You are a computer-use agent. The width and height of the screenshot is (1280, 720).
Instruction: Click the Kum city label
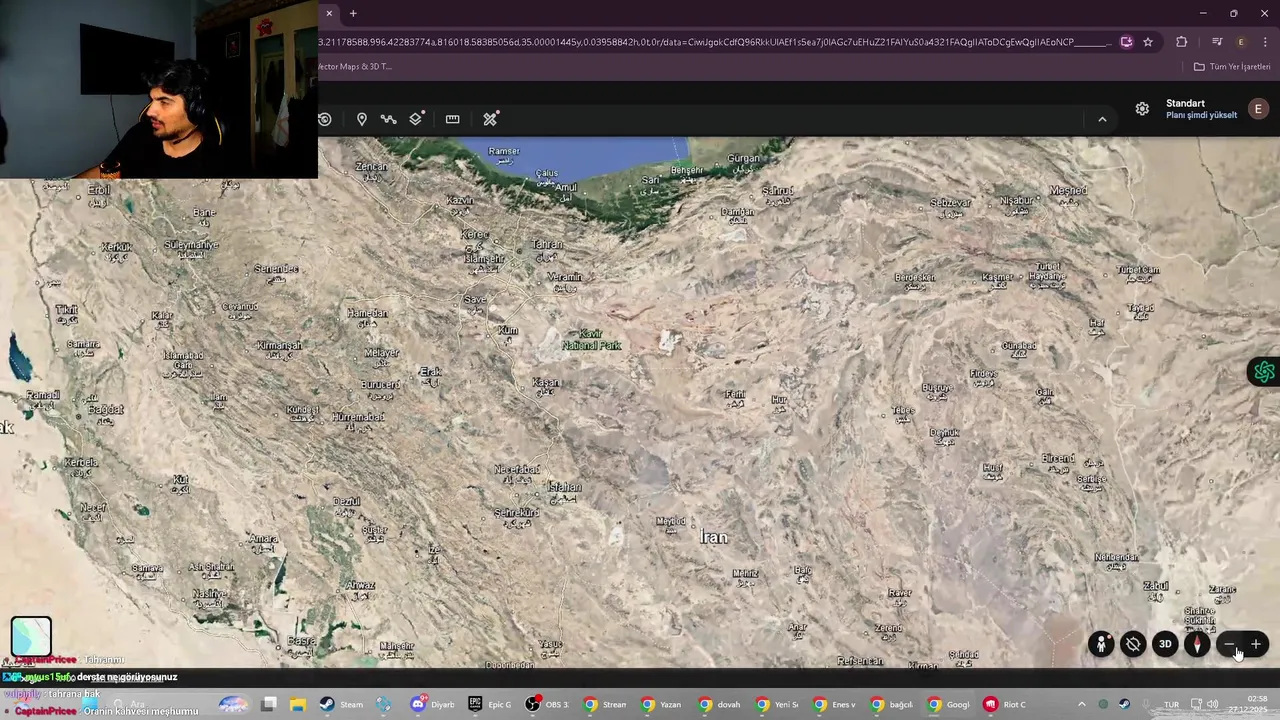tap(509, 331)
